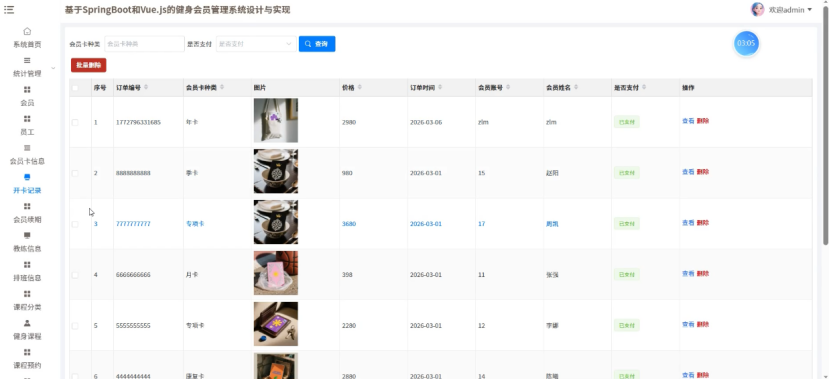Viewport: 829px width, 379px height.
Task: Open the 欢迎admin user dropdown
Action: [781, 10]
